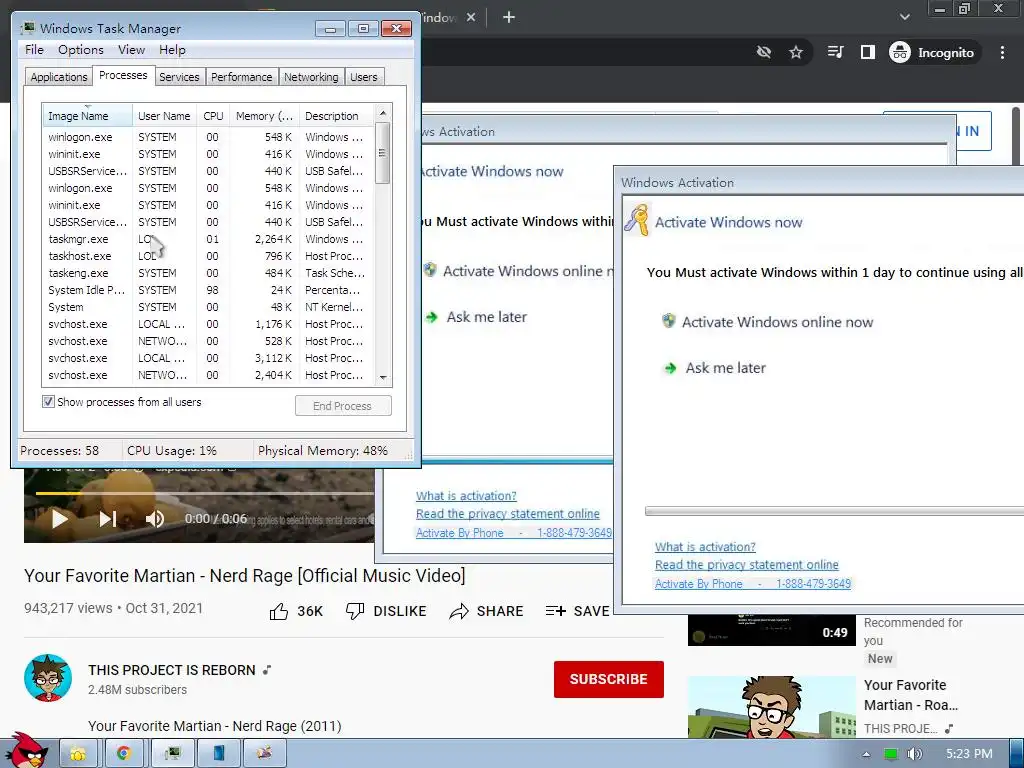Image resolution: width=1024 pixels, height=768 pixels.
Task: Sort by Memory column header
Action: pyautogui.click(x=264, y=116)
